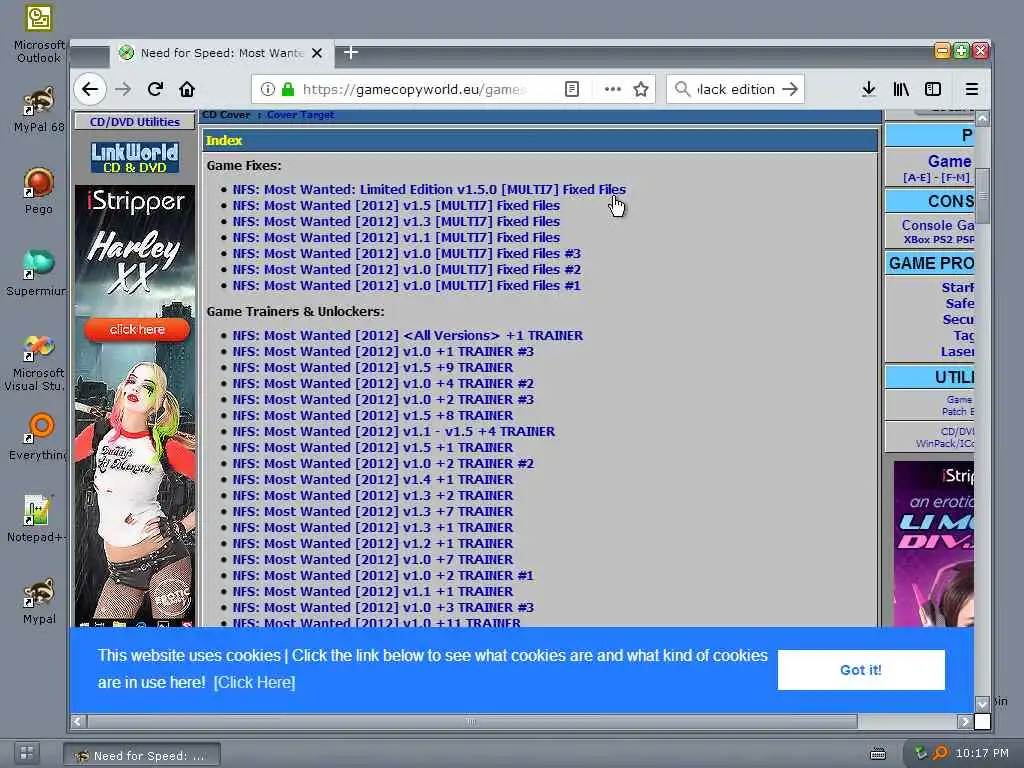Image resolution: width=1024 pixels, height=768 pixels.
Task: Open v1.5 [MULTI7] Fixed Files link
Action: click(x=396, y=206)
